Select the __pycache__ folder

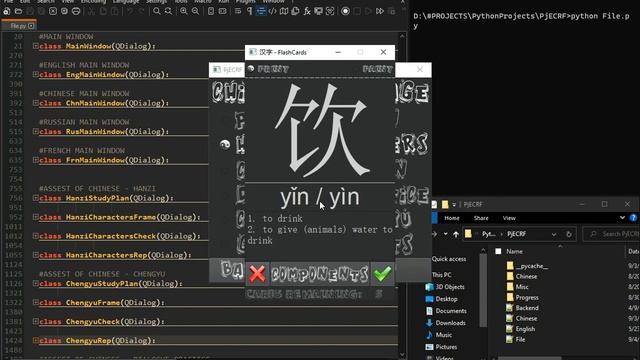[527, 266]
